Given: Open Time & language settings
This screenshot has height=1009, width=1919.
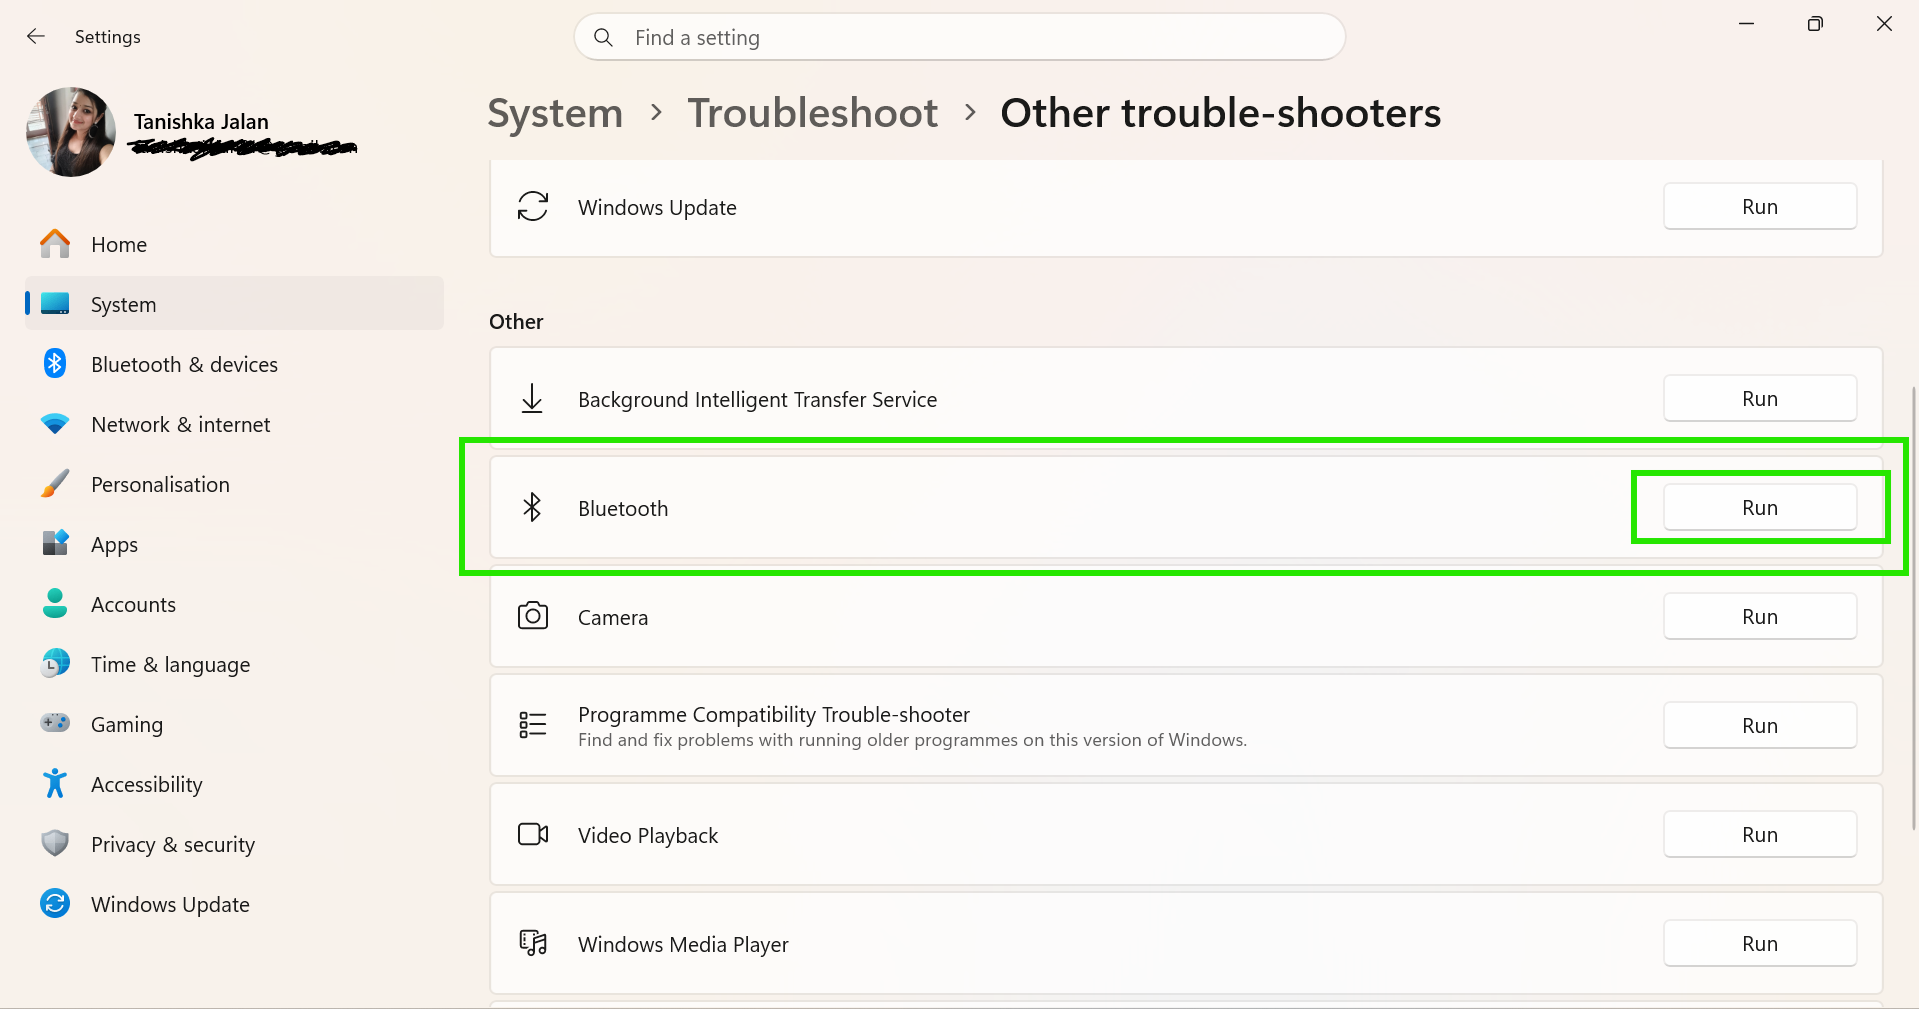Looking at the screenshot, I should coord(234,664).
